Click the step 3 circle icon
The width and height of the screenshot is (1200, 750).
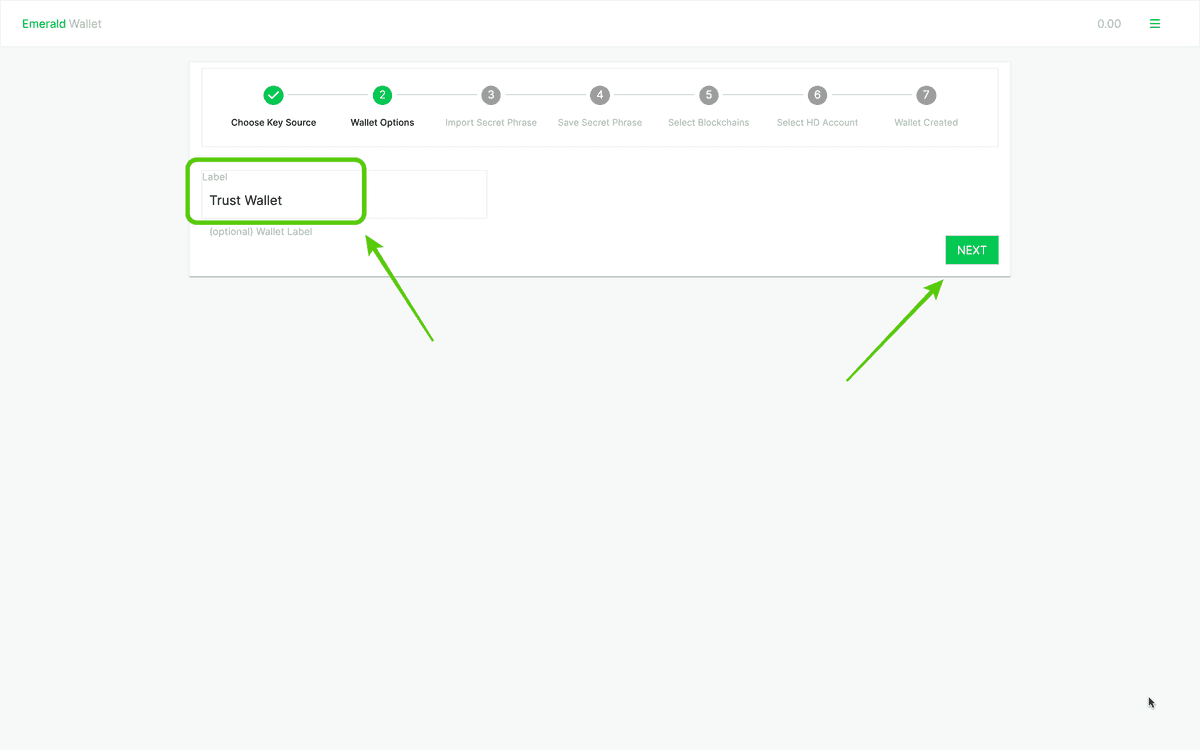point(491,95)
